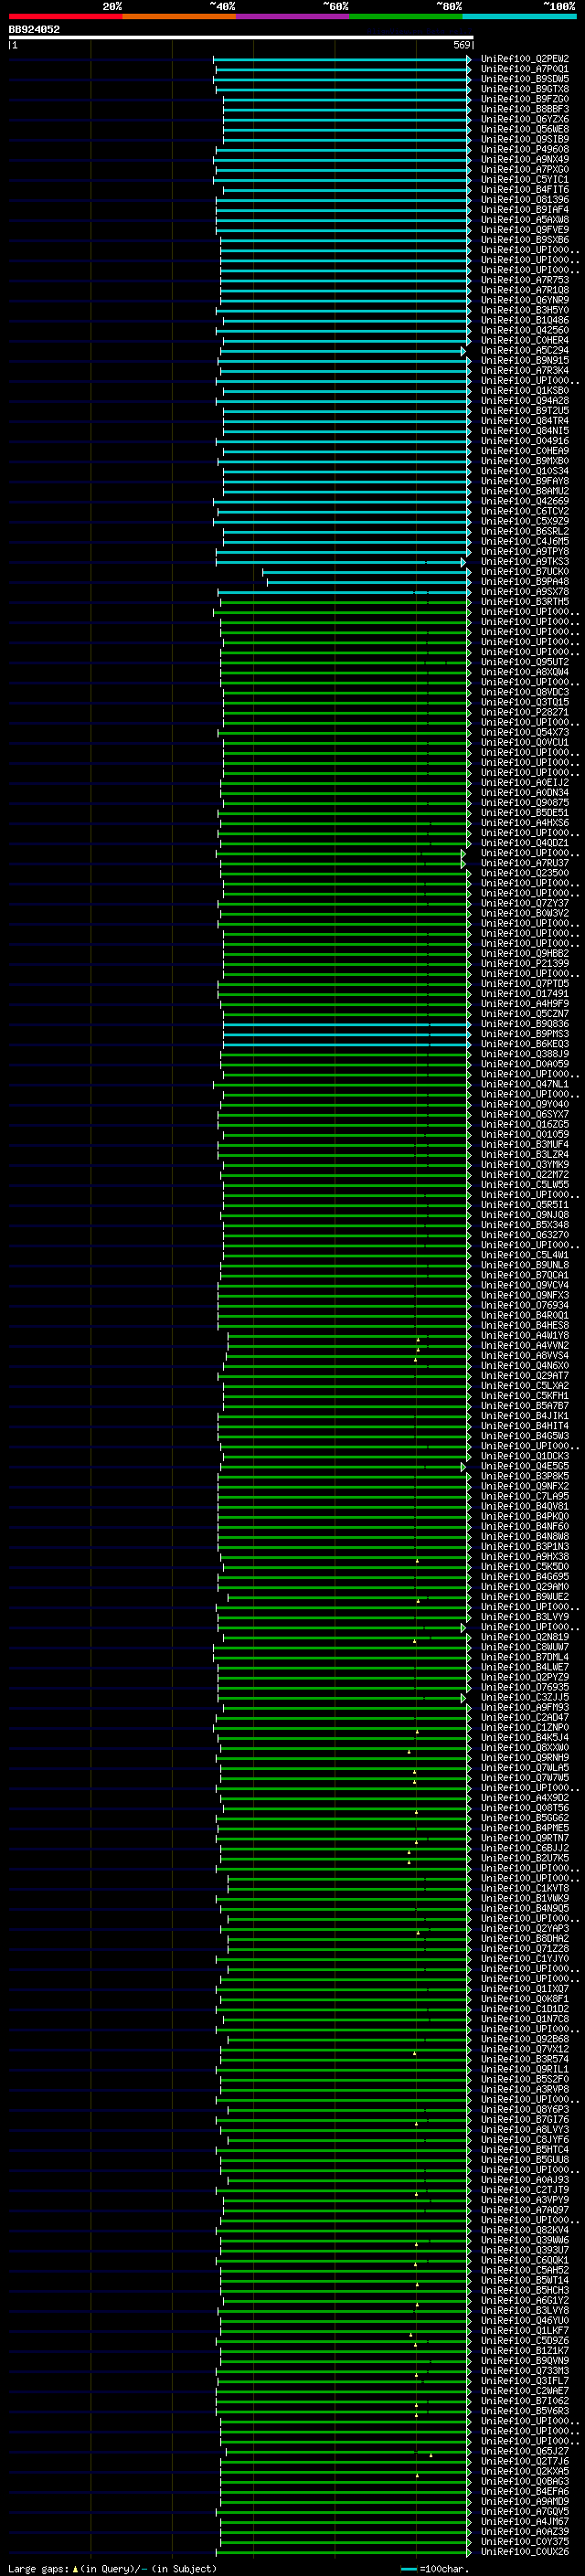Select the UniRef100_Q47NL1 label
This screenshot has height=2576, width=585.
[524, 1085]
